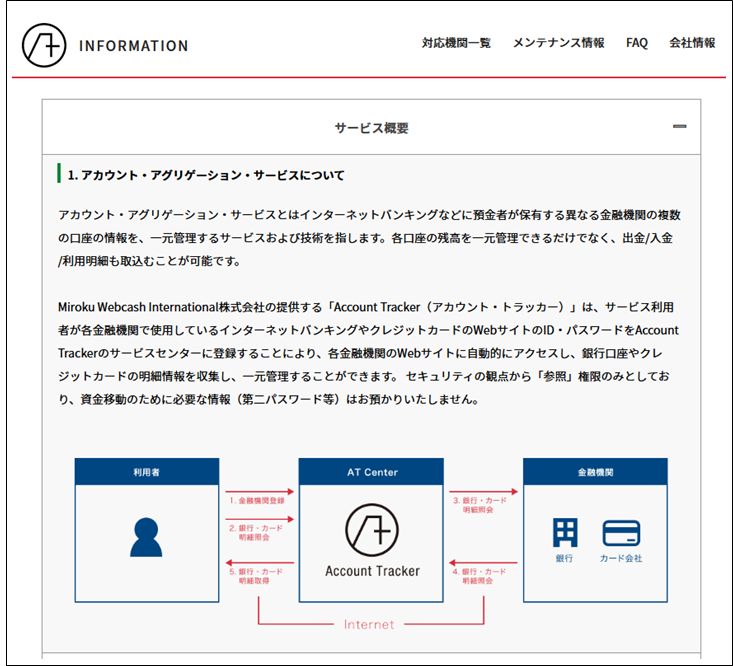
Task: Click the credit card icon above カード会社
Action: tap(621, 532)
